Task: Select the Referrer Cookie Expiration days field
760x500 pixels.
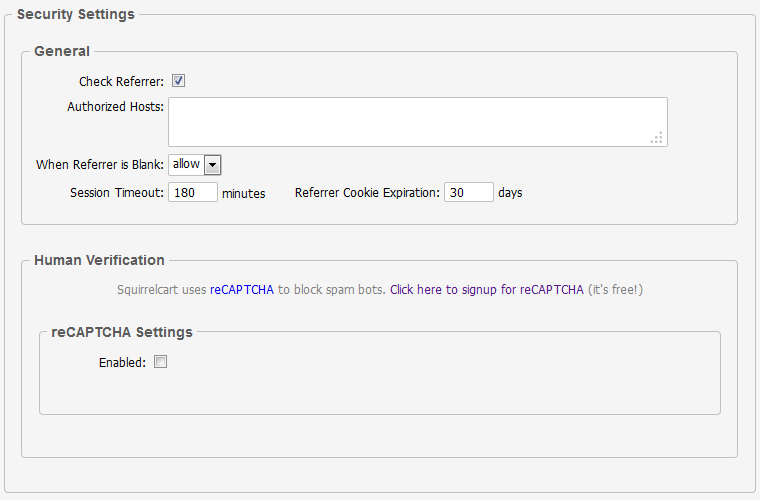Action: [x=468, y=192]
